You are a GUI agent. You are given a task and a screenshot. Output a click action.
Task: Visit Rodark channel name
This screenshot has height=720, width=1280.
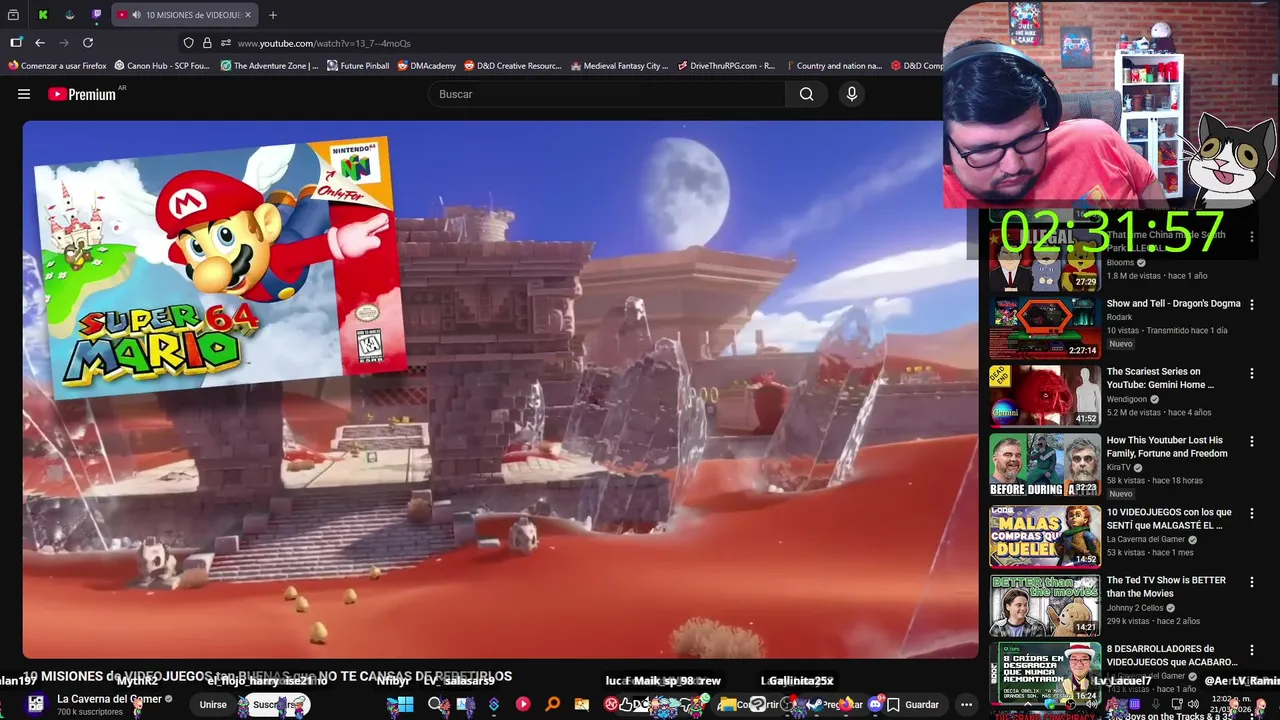tap(1119, 317)
